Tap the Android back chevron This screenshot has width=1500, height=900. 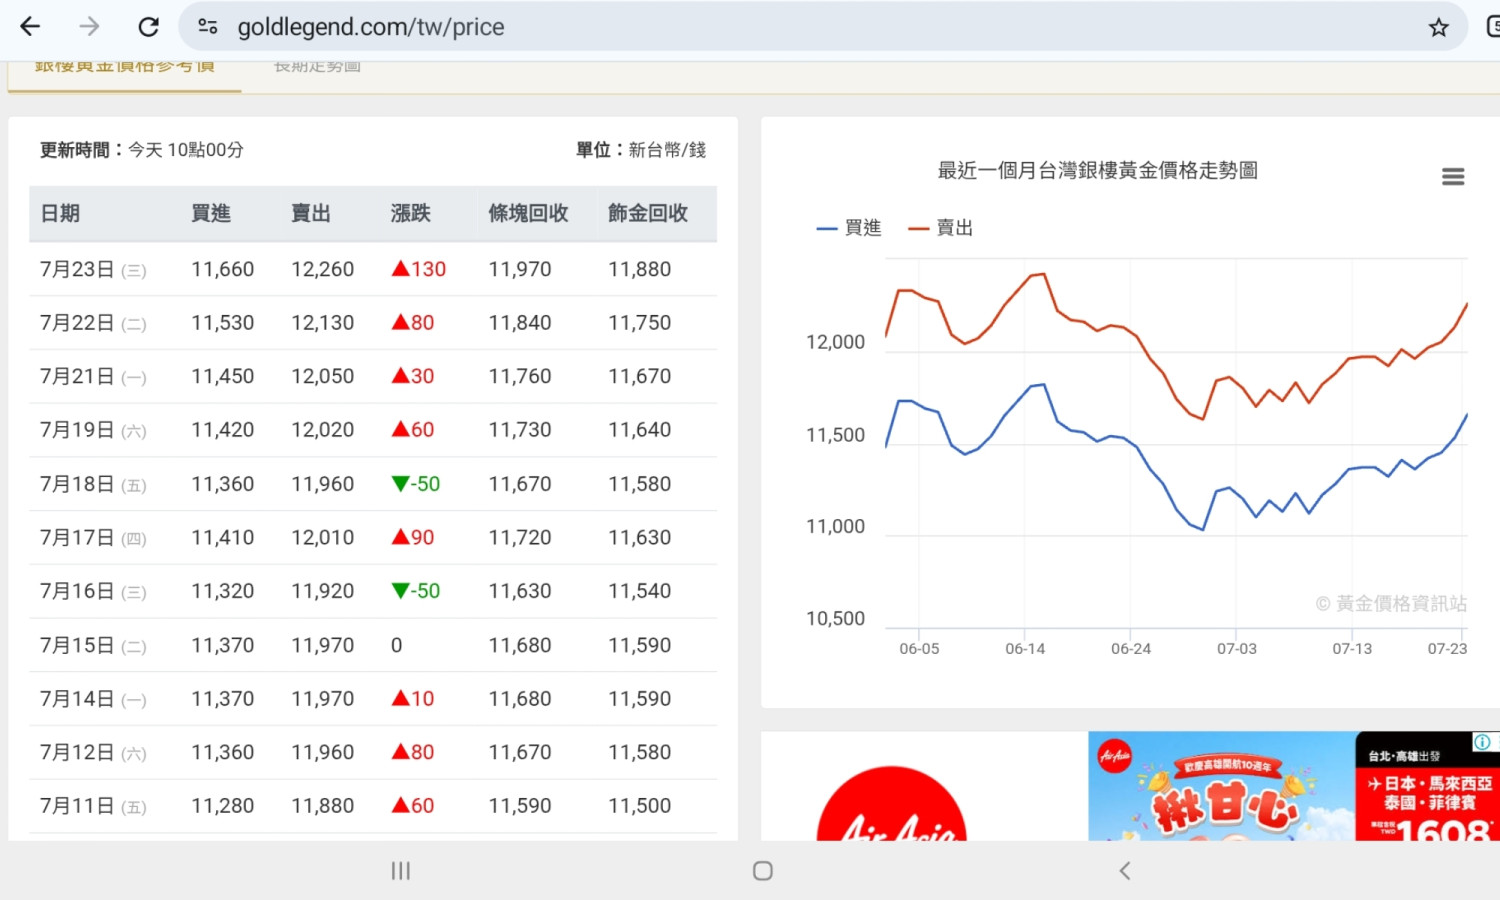click(x=1125, y=871)
